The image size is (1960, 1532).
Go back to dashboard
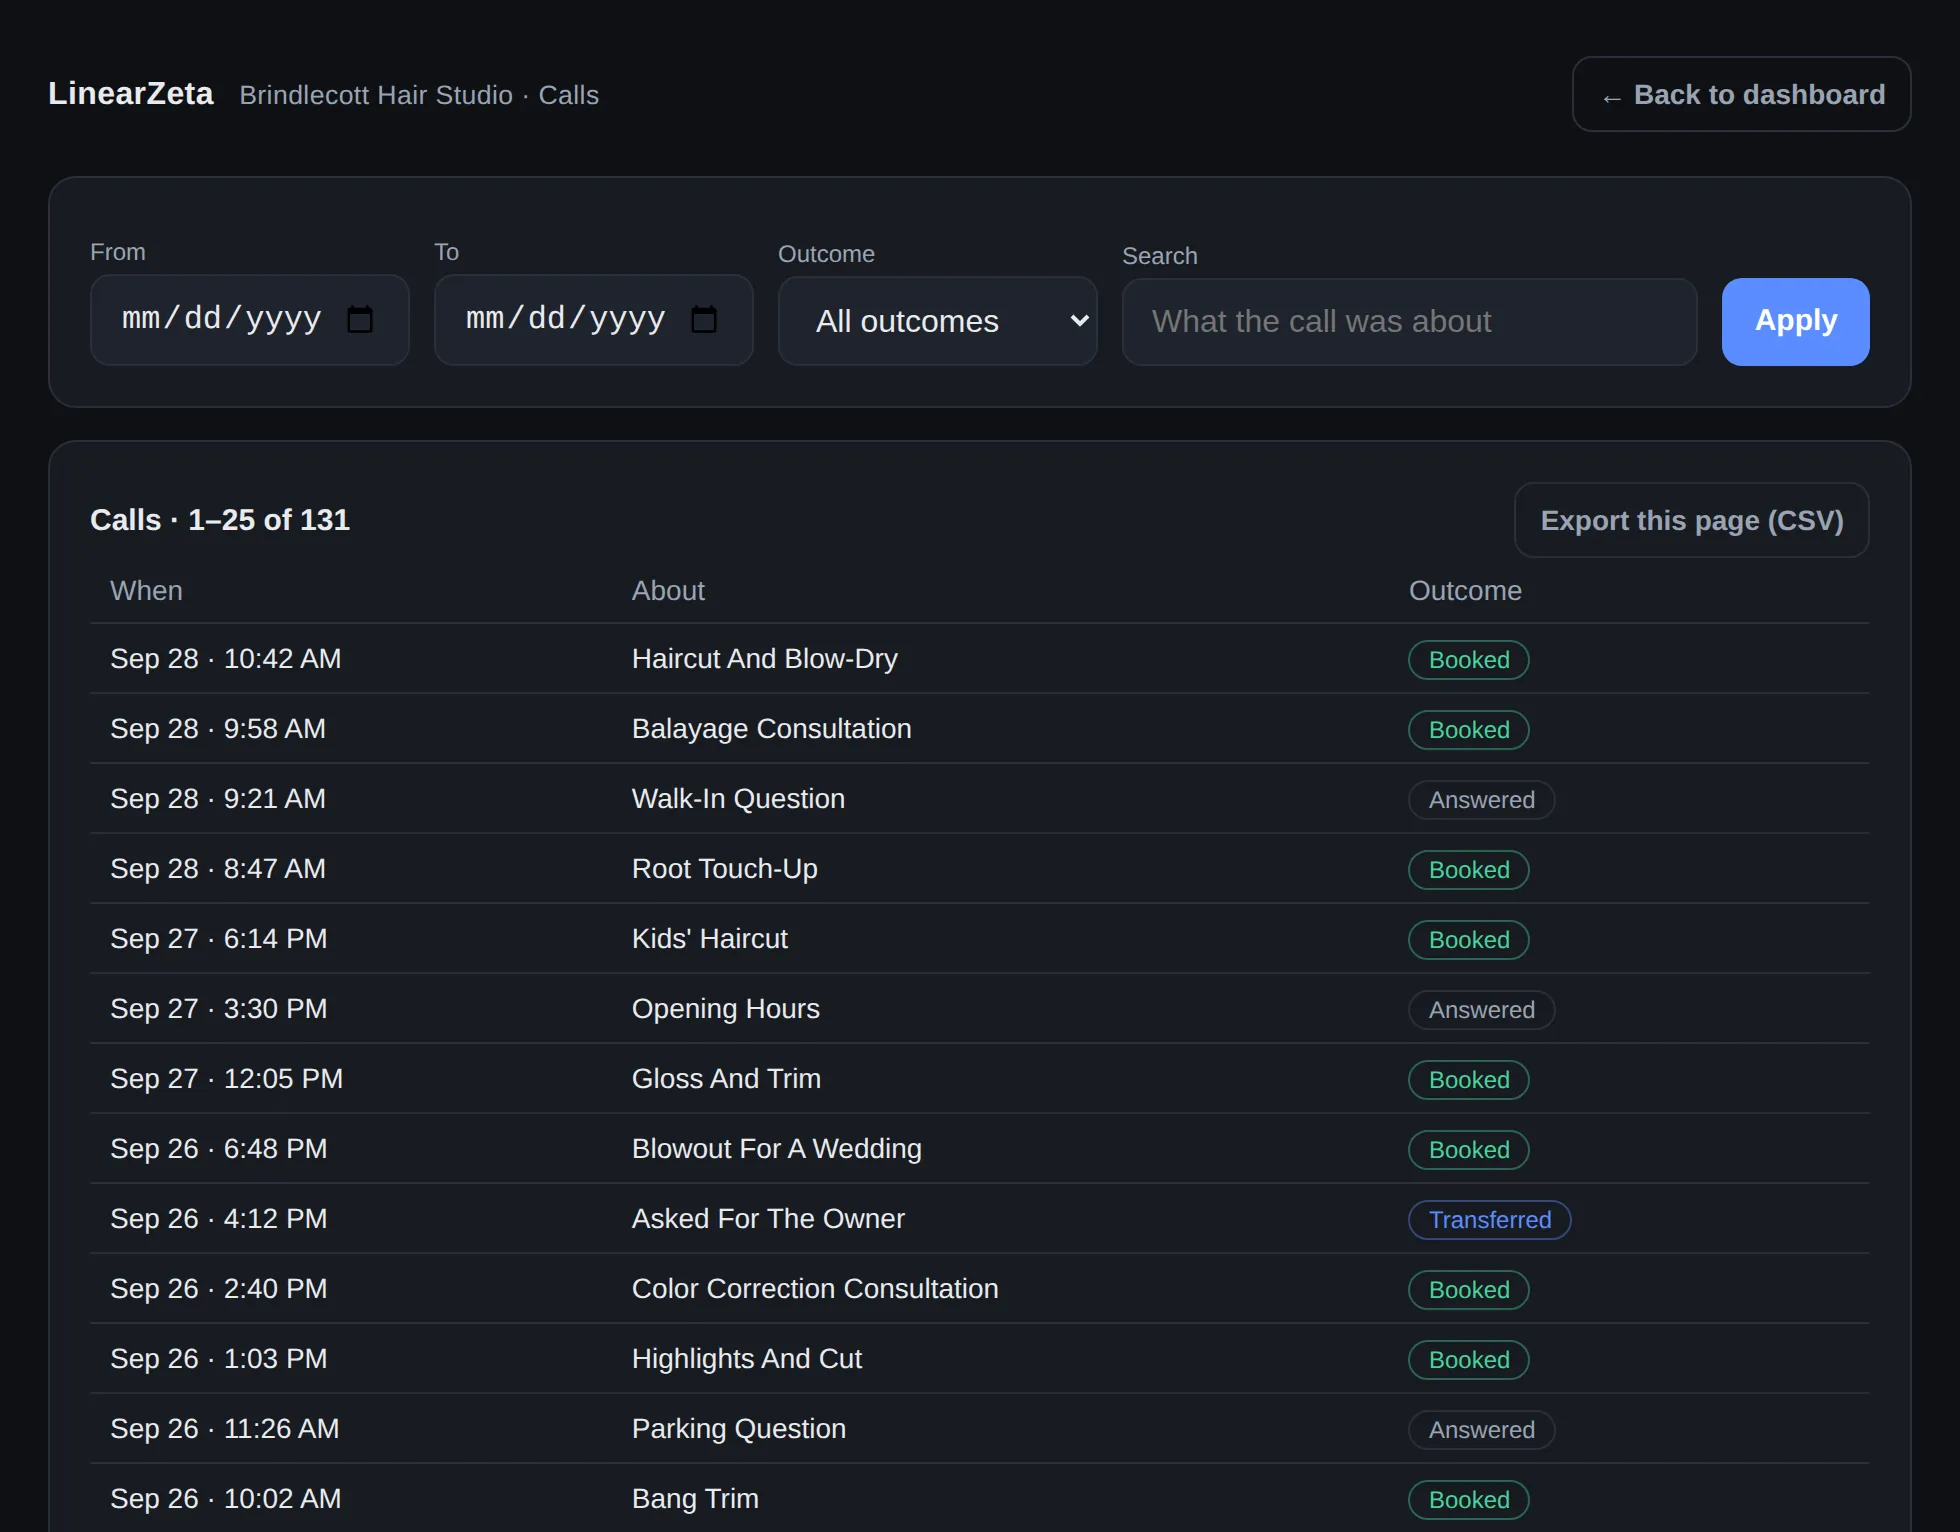(x=1741, y=94)
